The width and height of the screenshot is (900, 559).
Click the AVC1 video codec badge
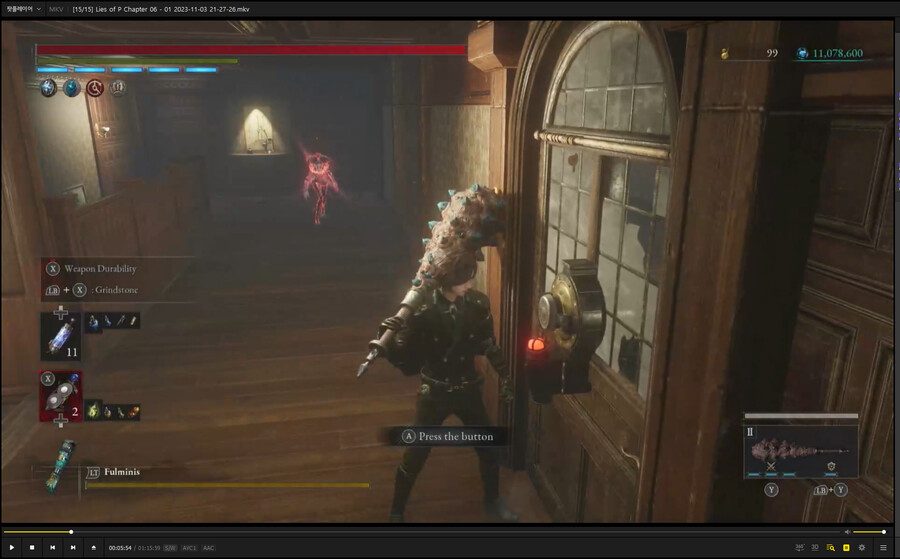189,548
